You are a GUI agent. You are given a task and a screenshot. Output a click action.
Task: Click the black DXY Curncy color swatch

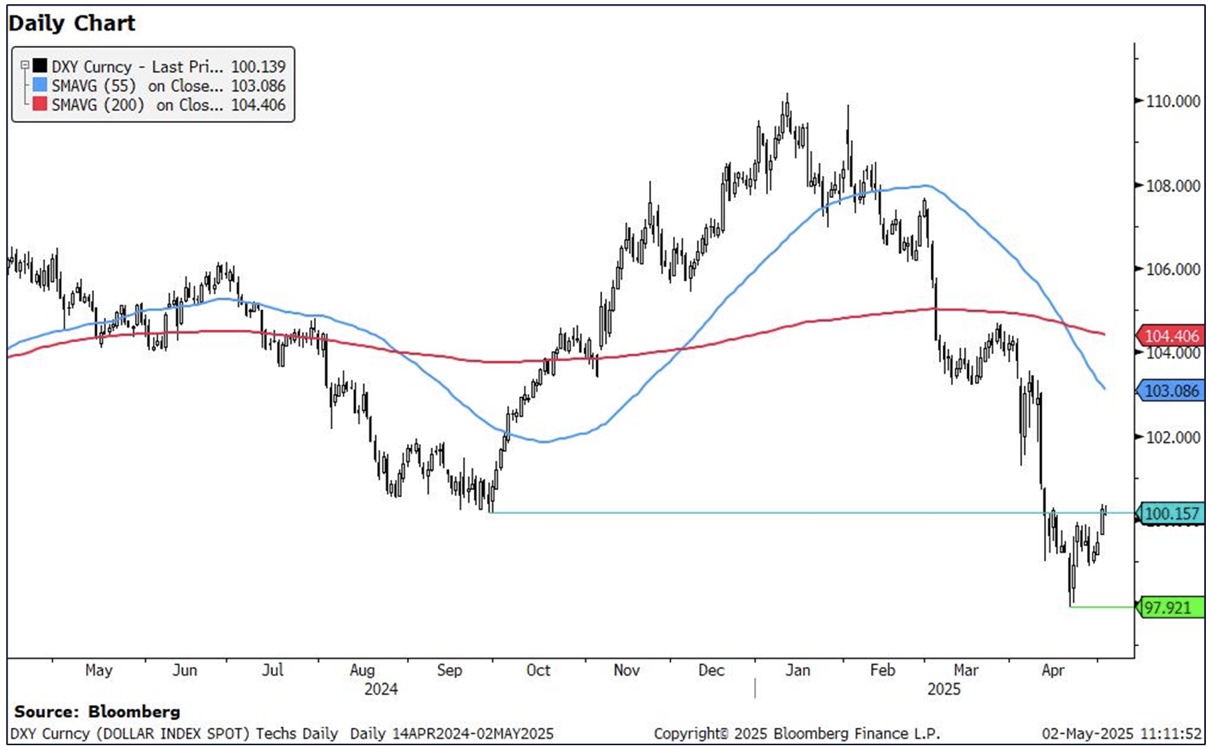click(41, 66)
